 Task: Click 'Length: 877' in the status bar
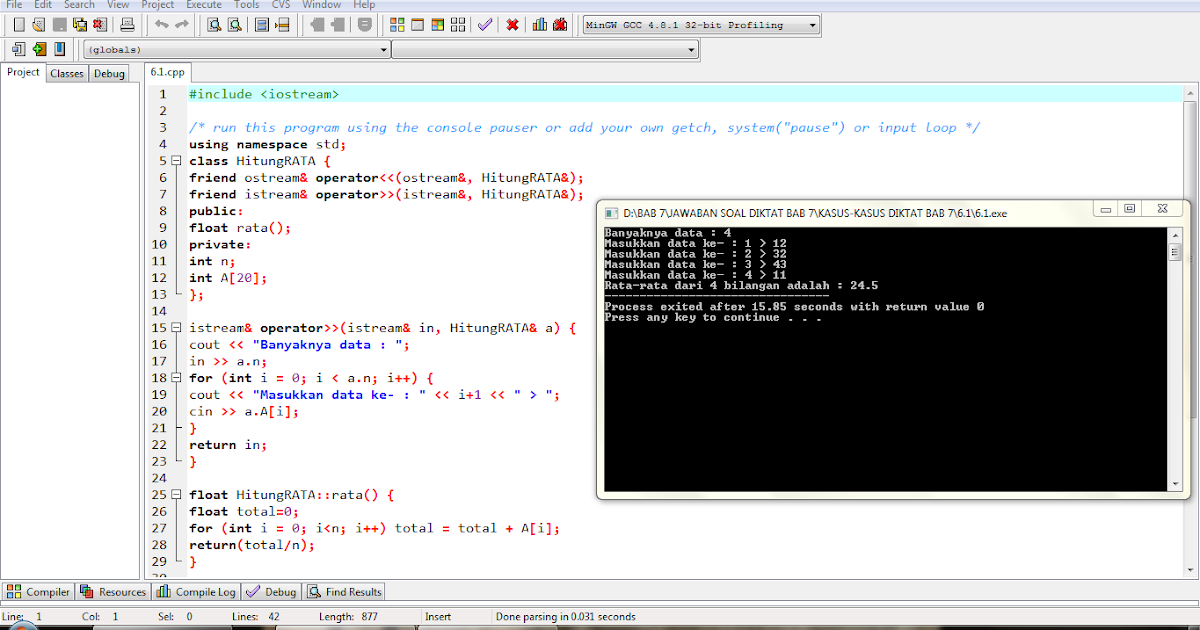350,617
